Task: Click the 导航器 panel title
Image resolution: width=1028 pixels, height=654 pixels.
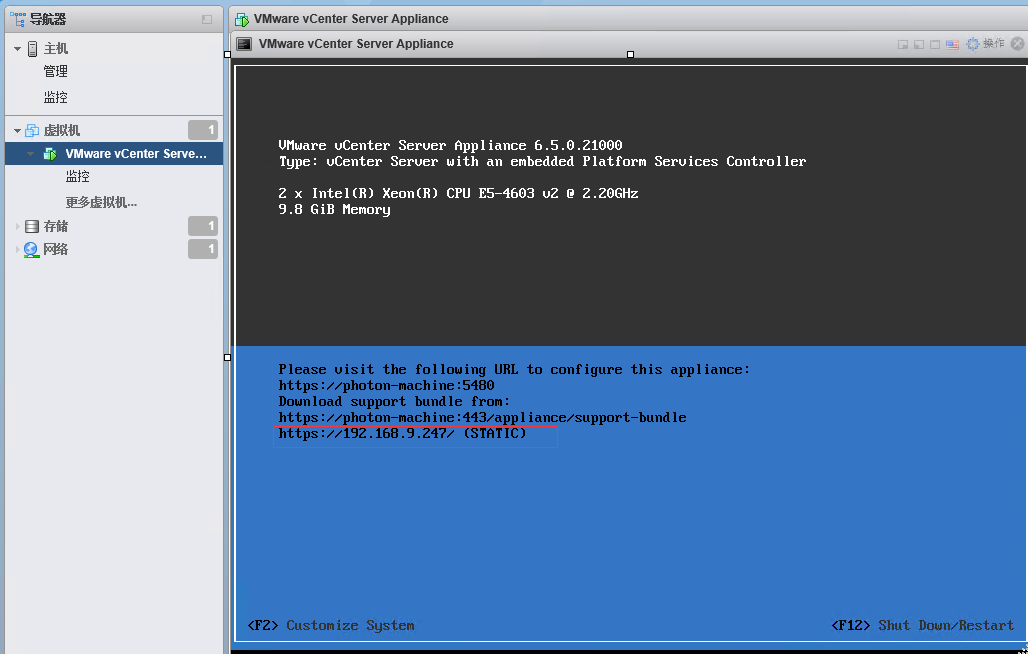Action: [49, 20]
